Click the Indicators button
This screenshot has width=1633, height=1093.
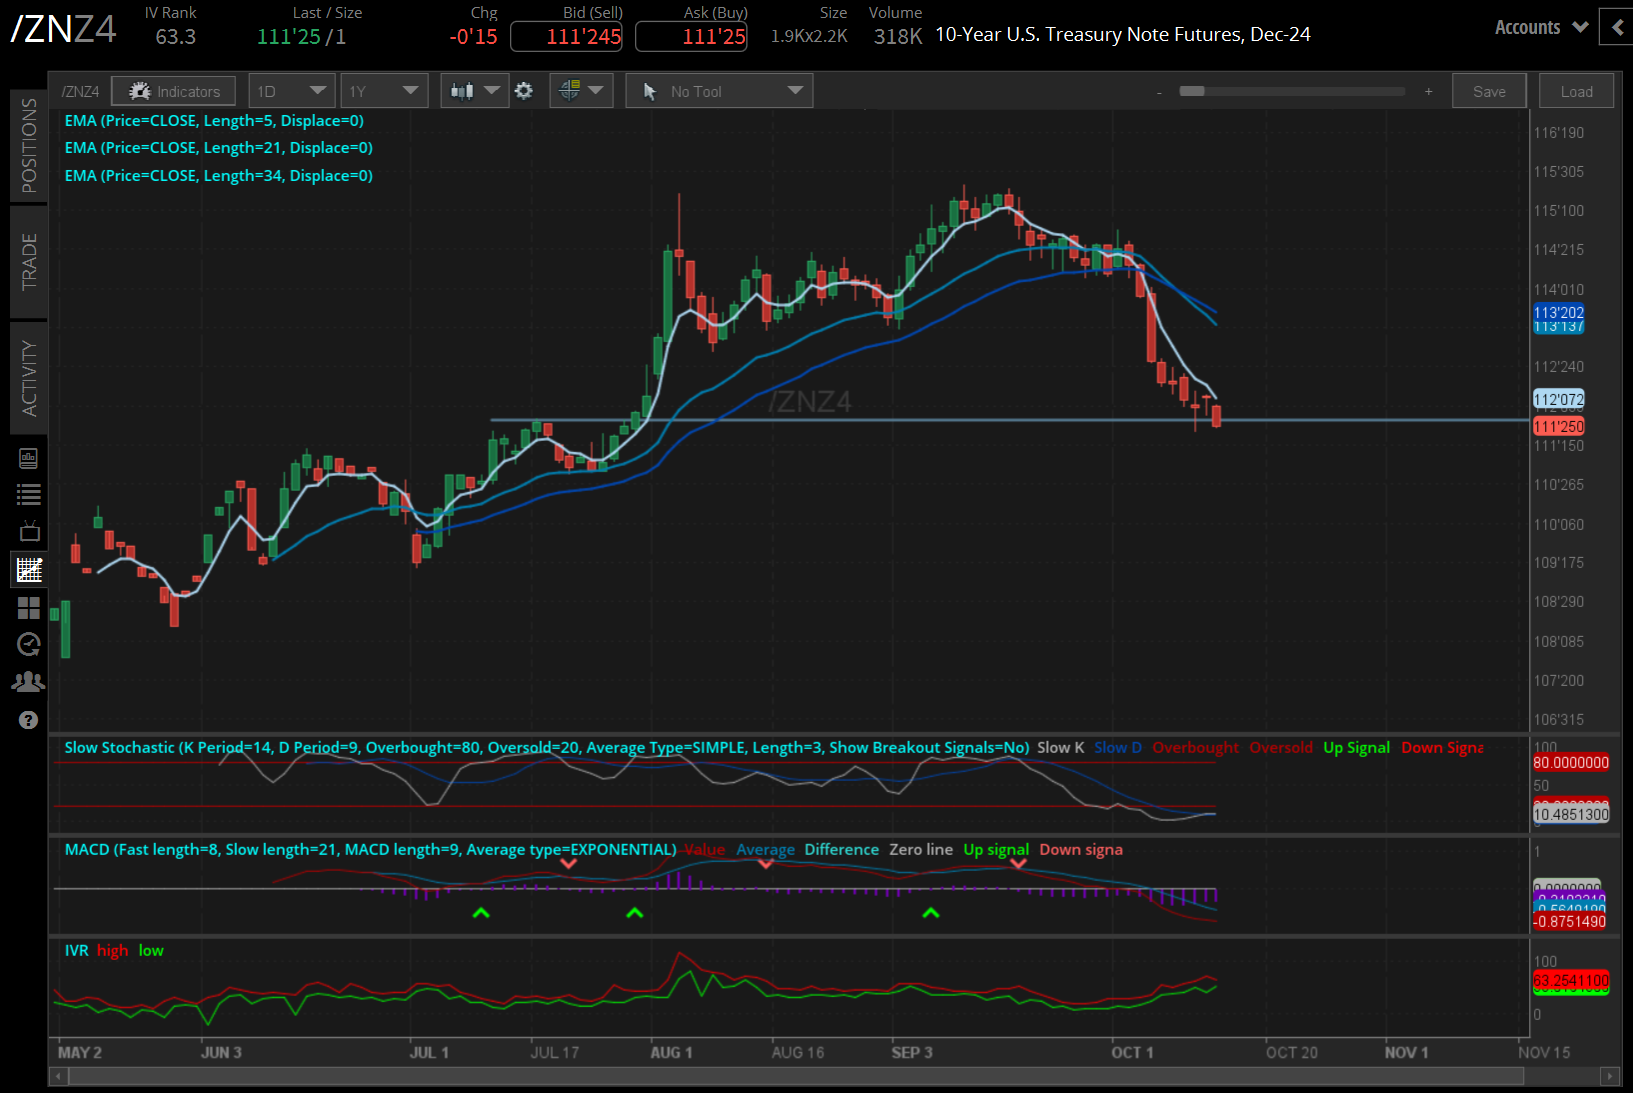pyautogui.click(x=174, y=91)
